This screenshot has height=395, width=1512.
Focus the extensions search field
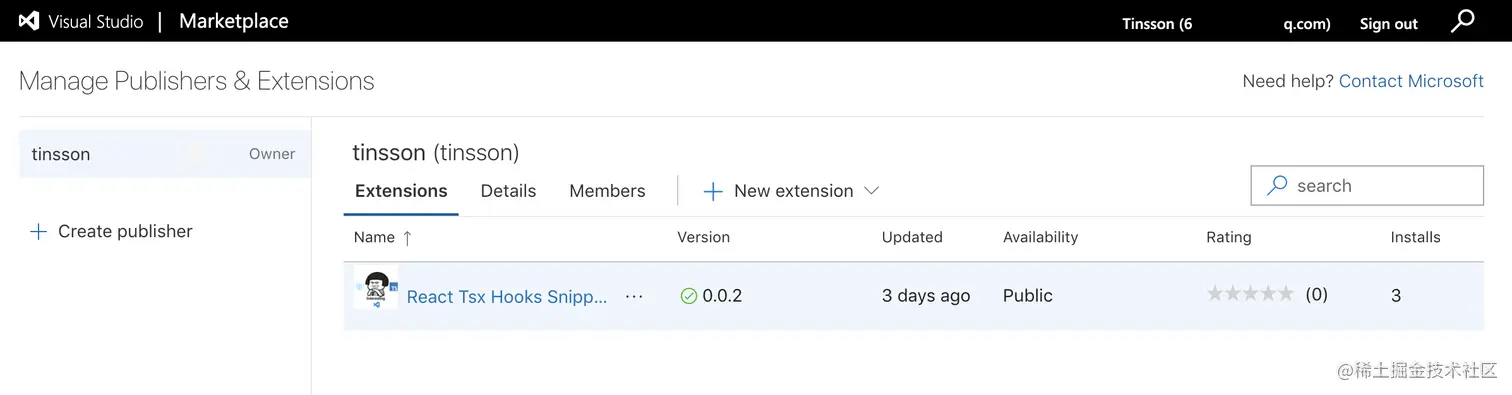(1367, 186)
